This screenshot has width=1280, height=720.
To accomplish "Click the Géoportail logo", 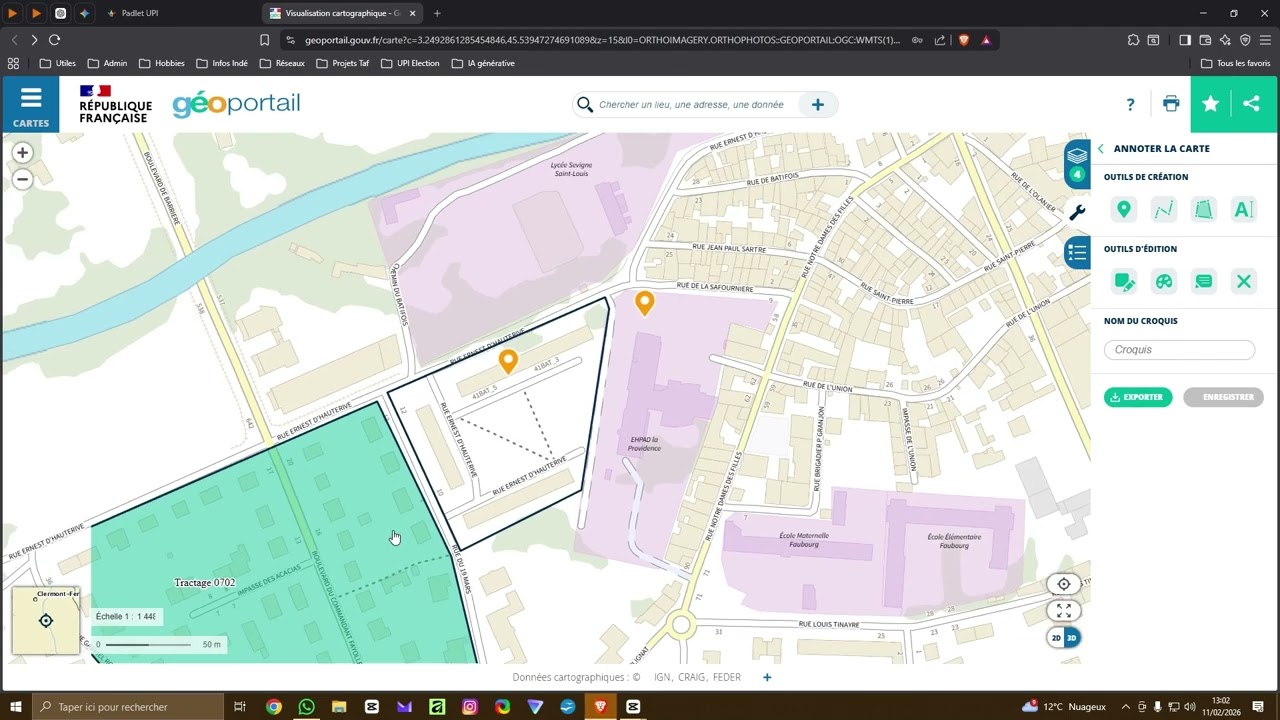I will (236, 104).
